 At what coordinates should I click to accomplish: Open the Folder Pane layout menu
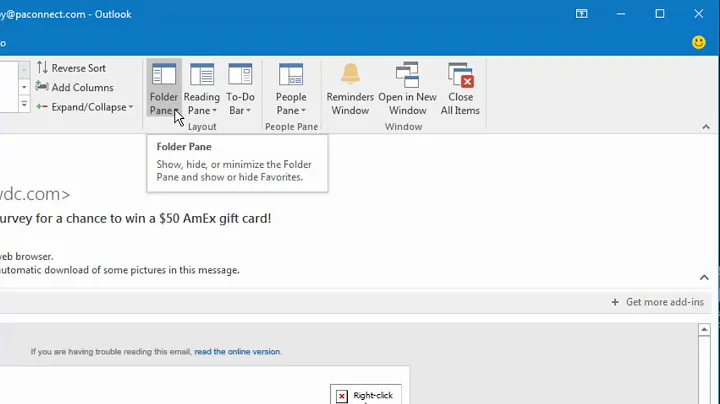tap(163, 89)
